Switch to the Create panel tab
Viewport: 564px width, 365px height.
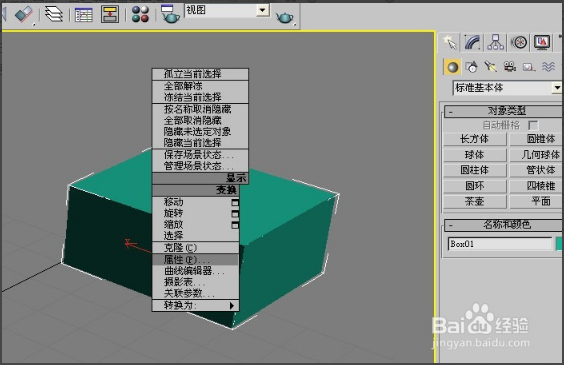[x=450, y=43]
